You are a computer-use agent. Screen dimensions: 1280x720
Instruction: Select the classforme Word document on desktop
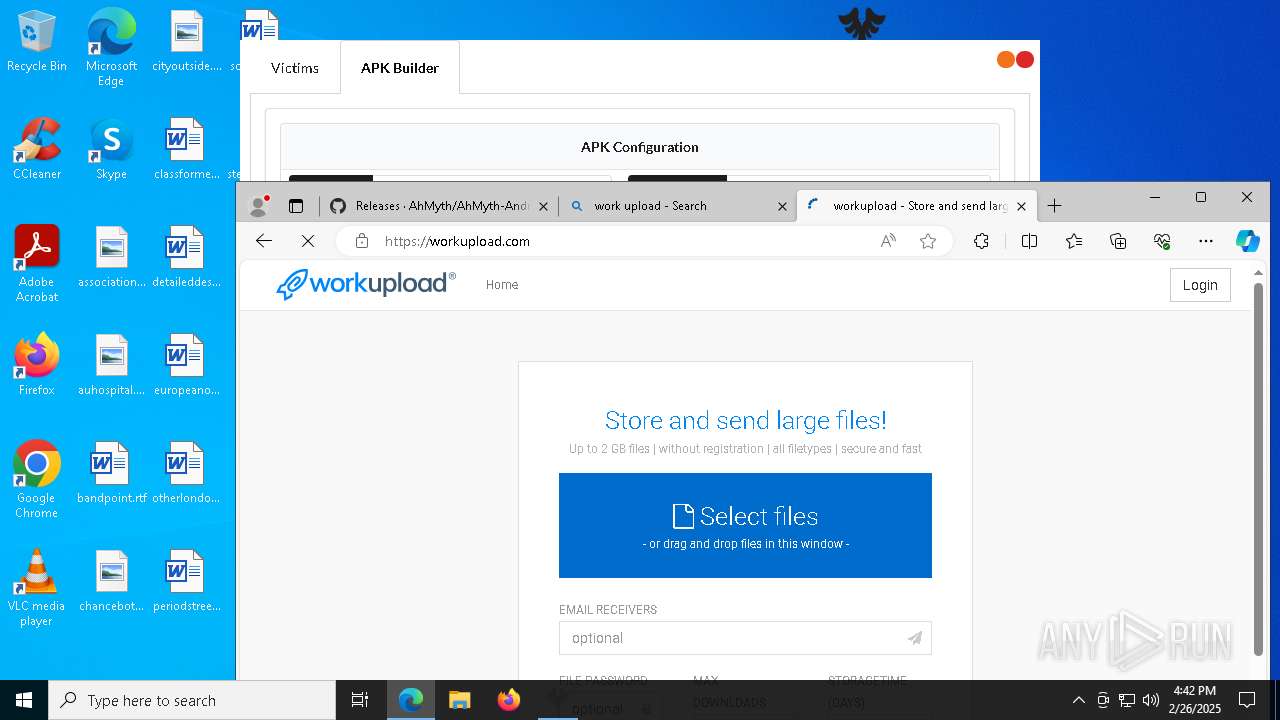click(186, 149)
